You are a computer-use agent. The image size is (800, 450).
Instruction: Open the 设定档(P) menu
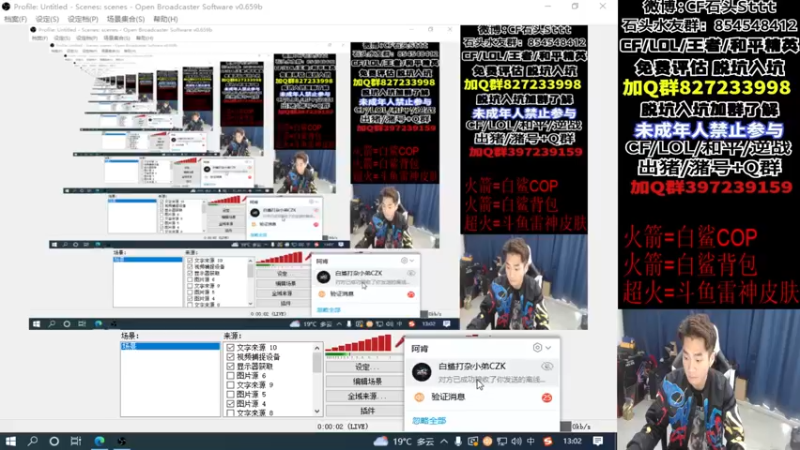[83, 19]
